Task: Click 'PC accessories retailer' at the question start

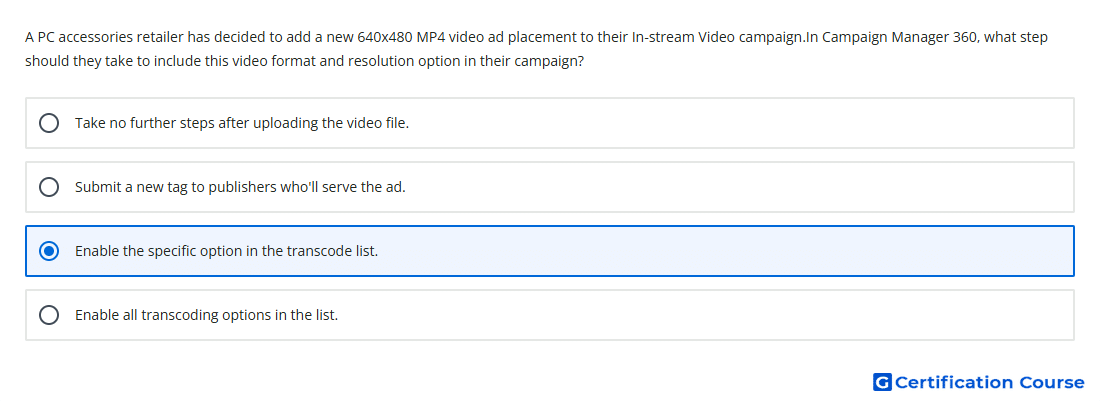Action: (x=102, y=37)
